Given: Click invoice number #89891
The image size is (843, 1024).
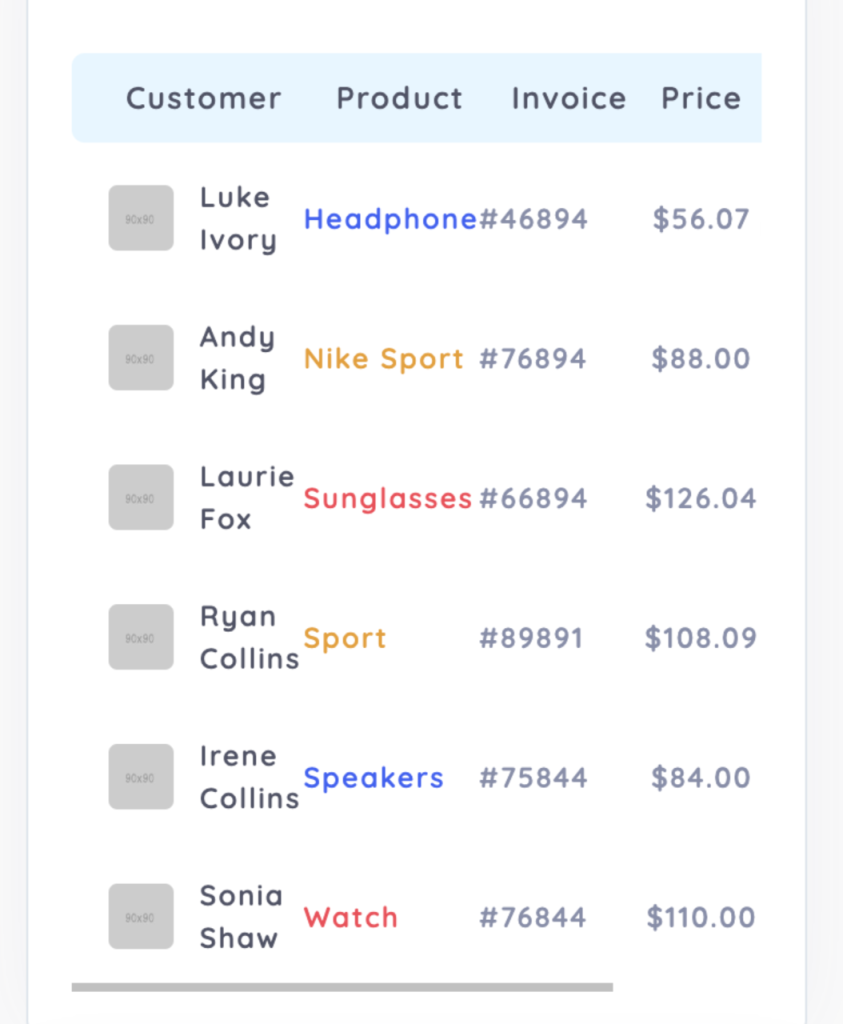Looking at the screenshot, I should click(x=531, y=638).
